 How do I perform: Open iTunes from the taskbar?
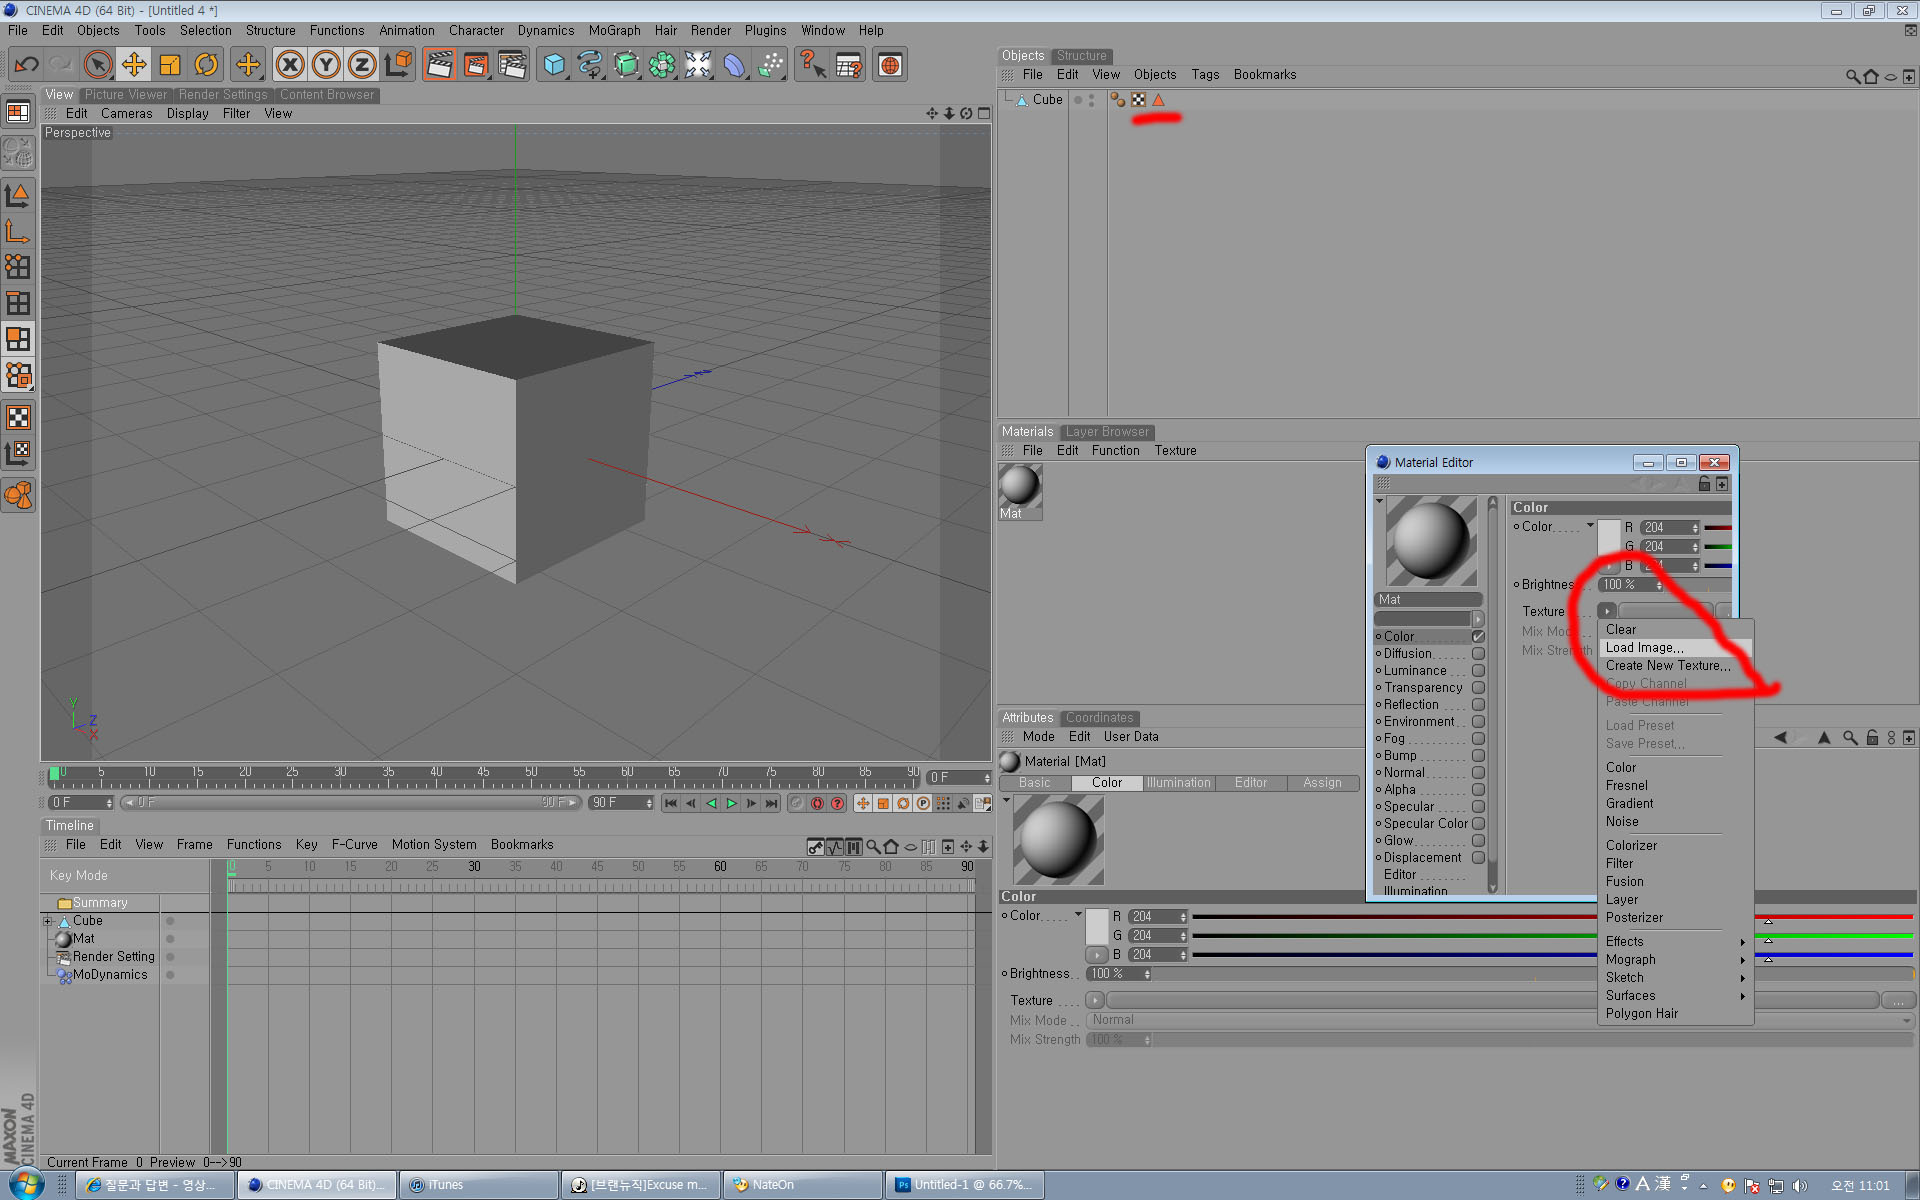479,1185
